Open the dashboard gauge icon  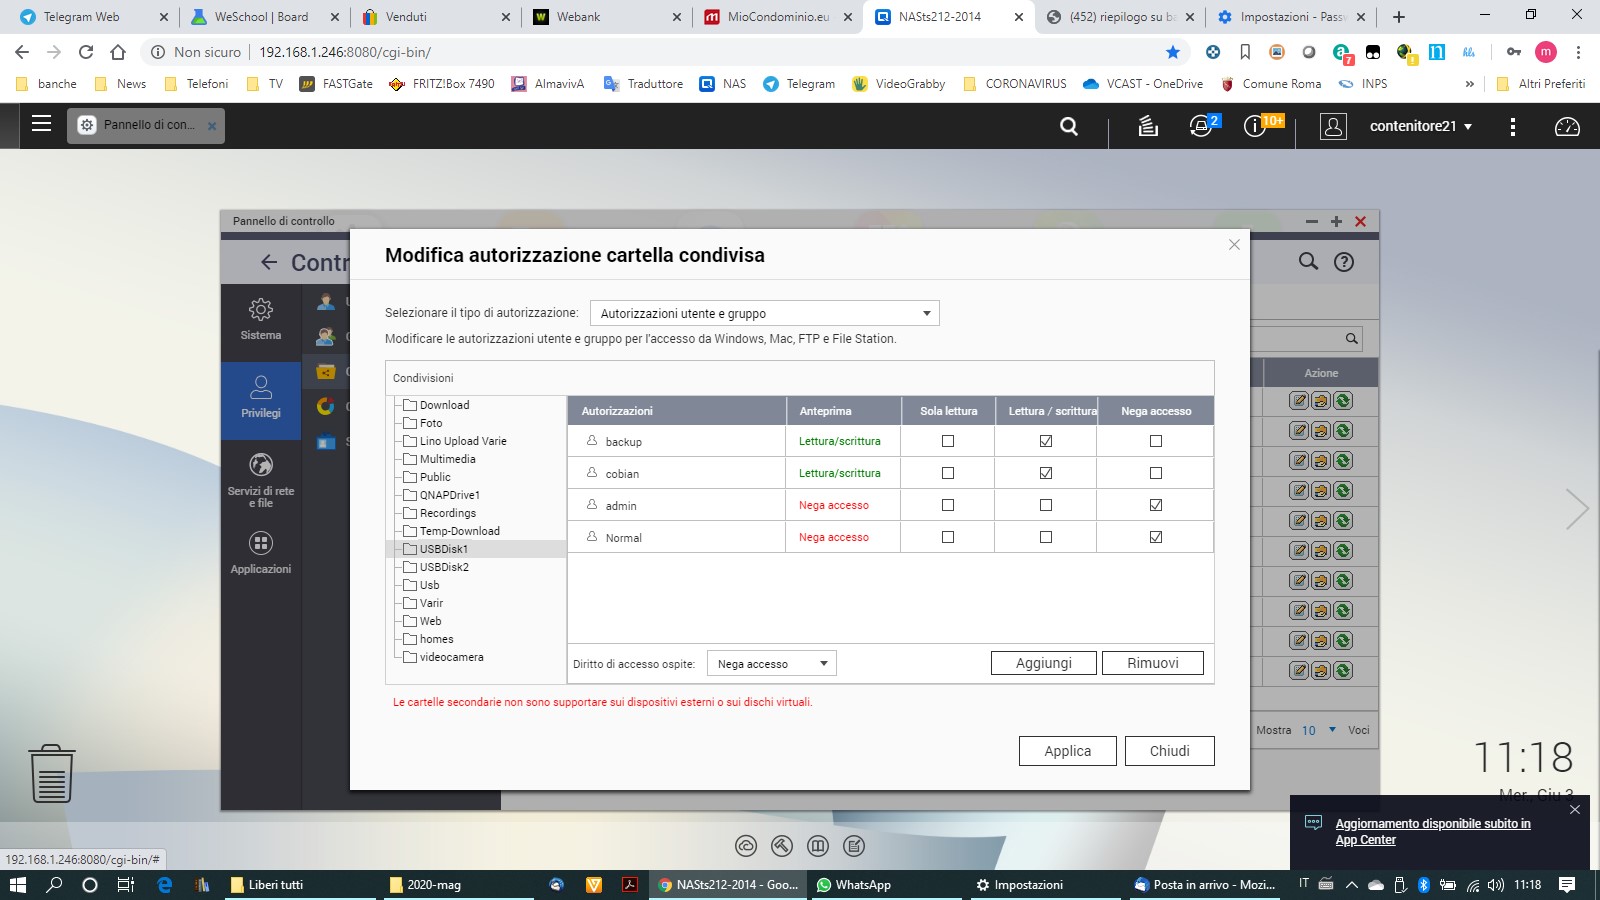1567,126
